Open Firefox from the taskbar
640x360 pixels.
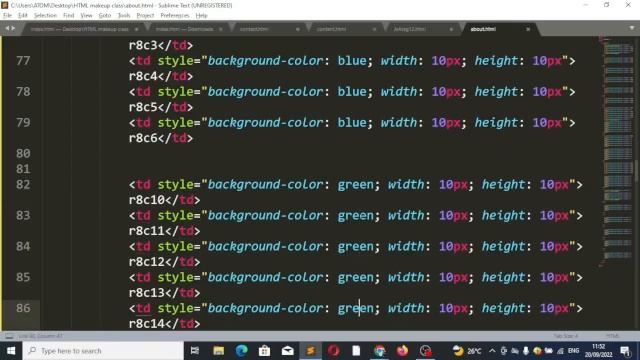click(402, 351)
